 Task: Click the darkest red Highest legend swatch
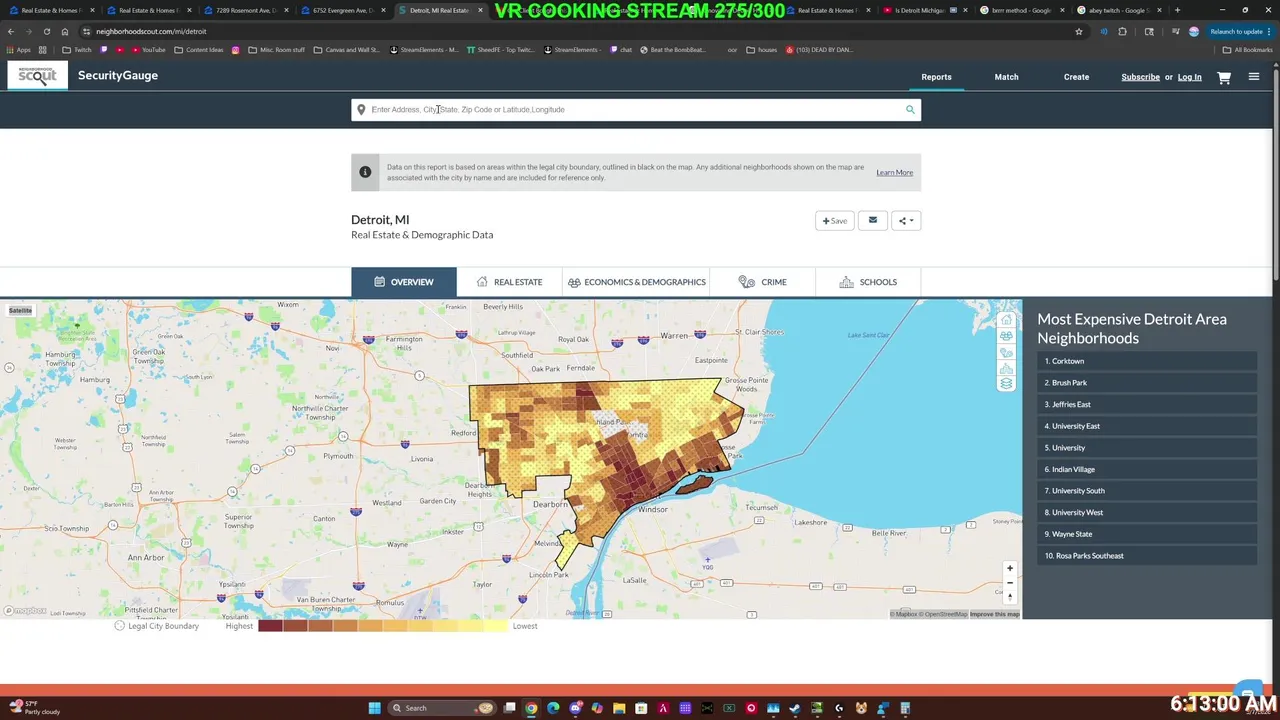(270, 626)
